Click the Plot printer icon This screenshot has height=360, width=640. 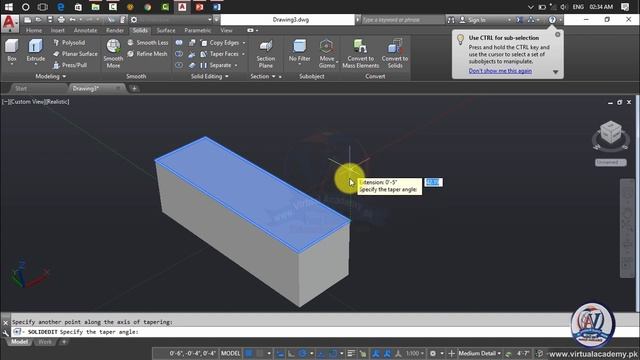coord(61,20)
